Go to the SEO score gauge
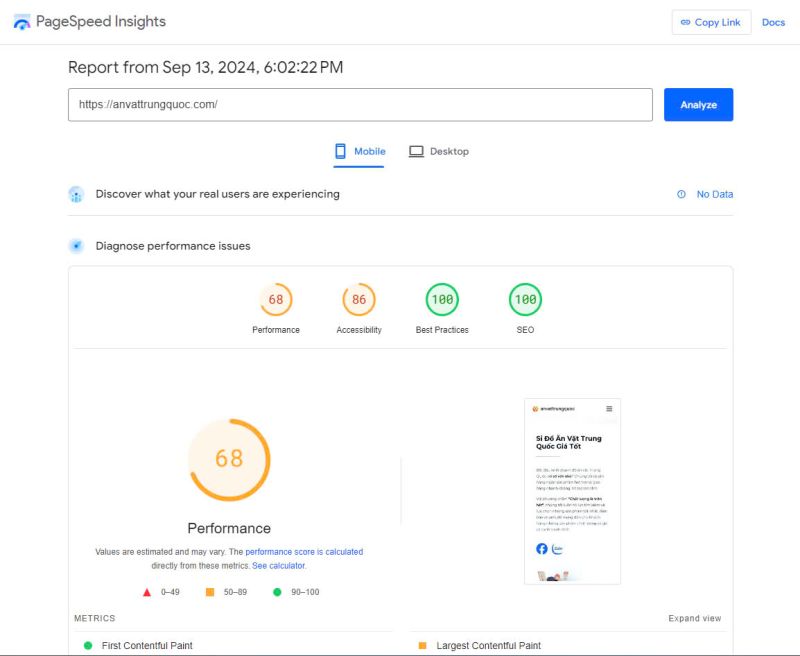Image resolution: width=800 pixels, height=656 pixels. pyautogui.click(x=525, y=300)
